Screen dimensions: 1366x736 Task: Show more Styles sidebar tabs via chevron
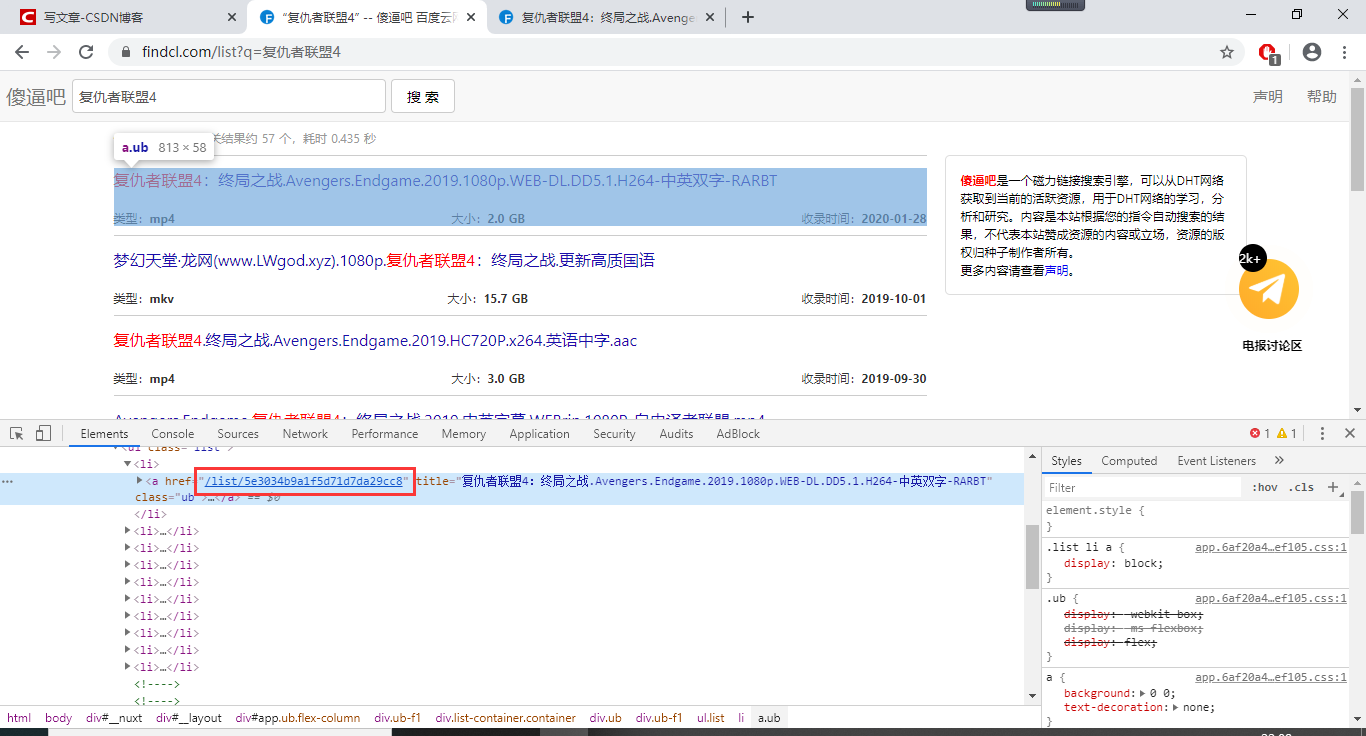pos(1279,461)
